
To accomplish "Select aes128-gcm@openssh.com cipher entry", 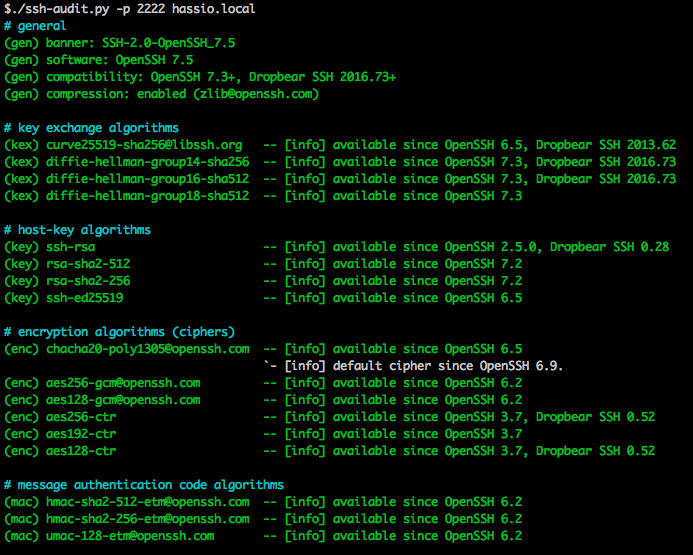I will 263,400.
